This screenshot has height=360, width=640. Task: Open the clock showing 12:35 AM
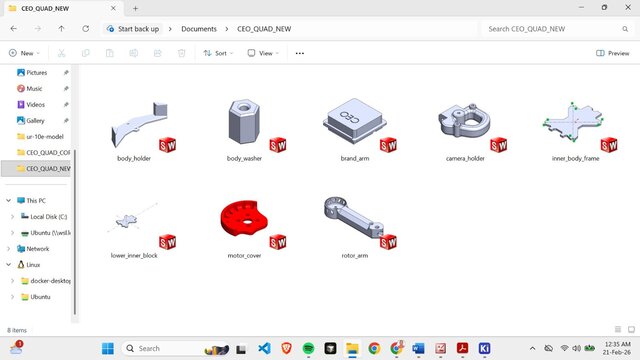coord(617,348)
